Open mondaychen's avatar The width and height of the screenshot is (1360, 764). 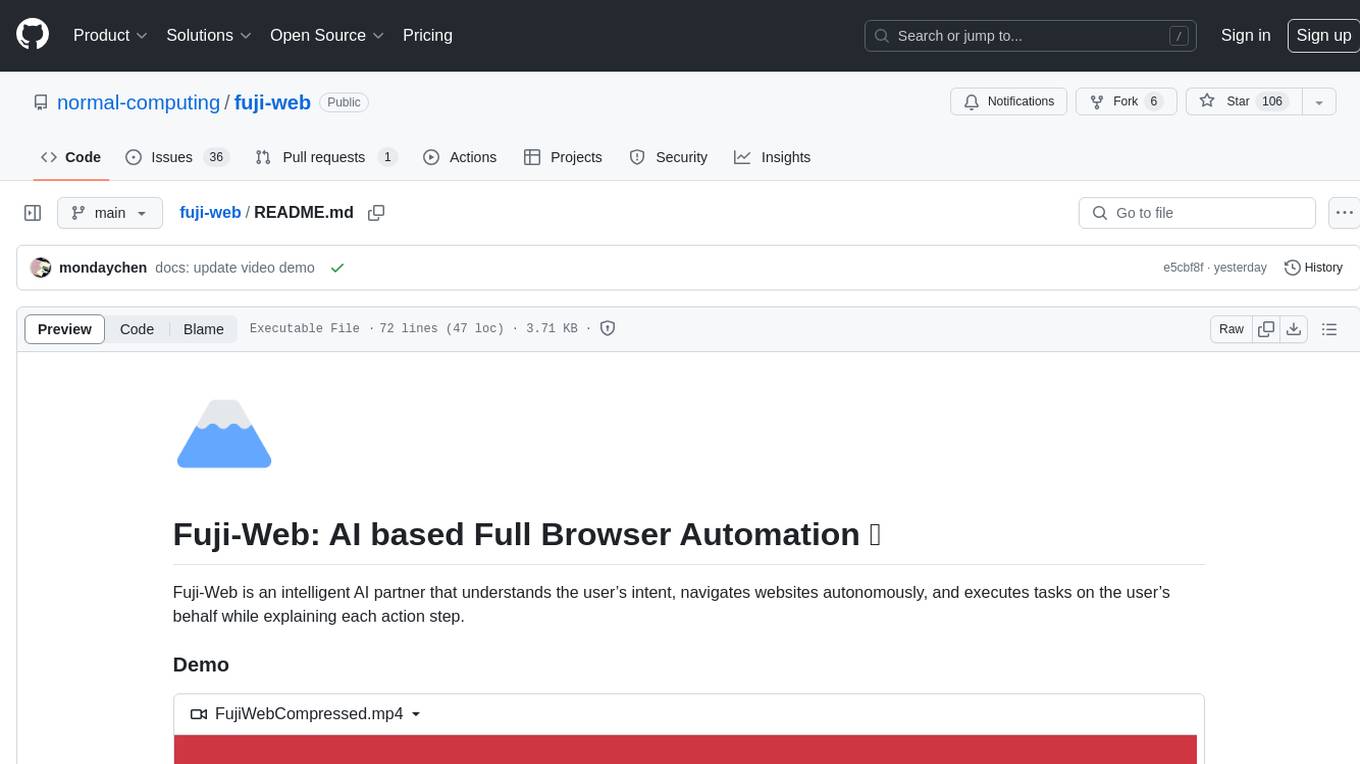coord(41,268)
